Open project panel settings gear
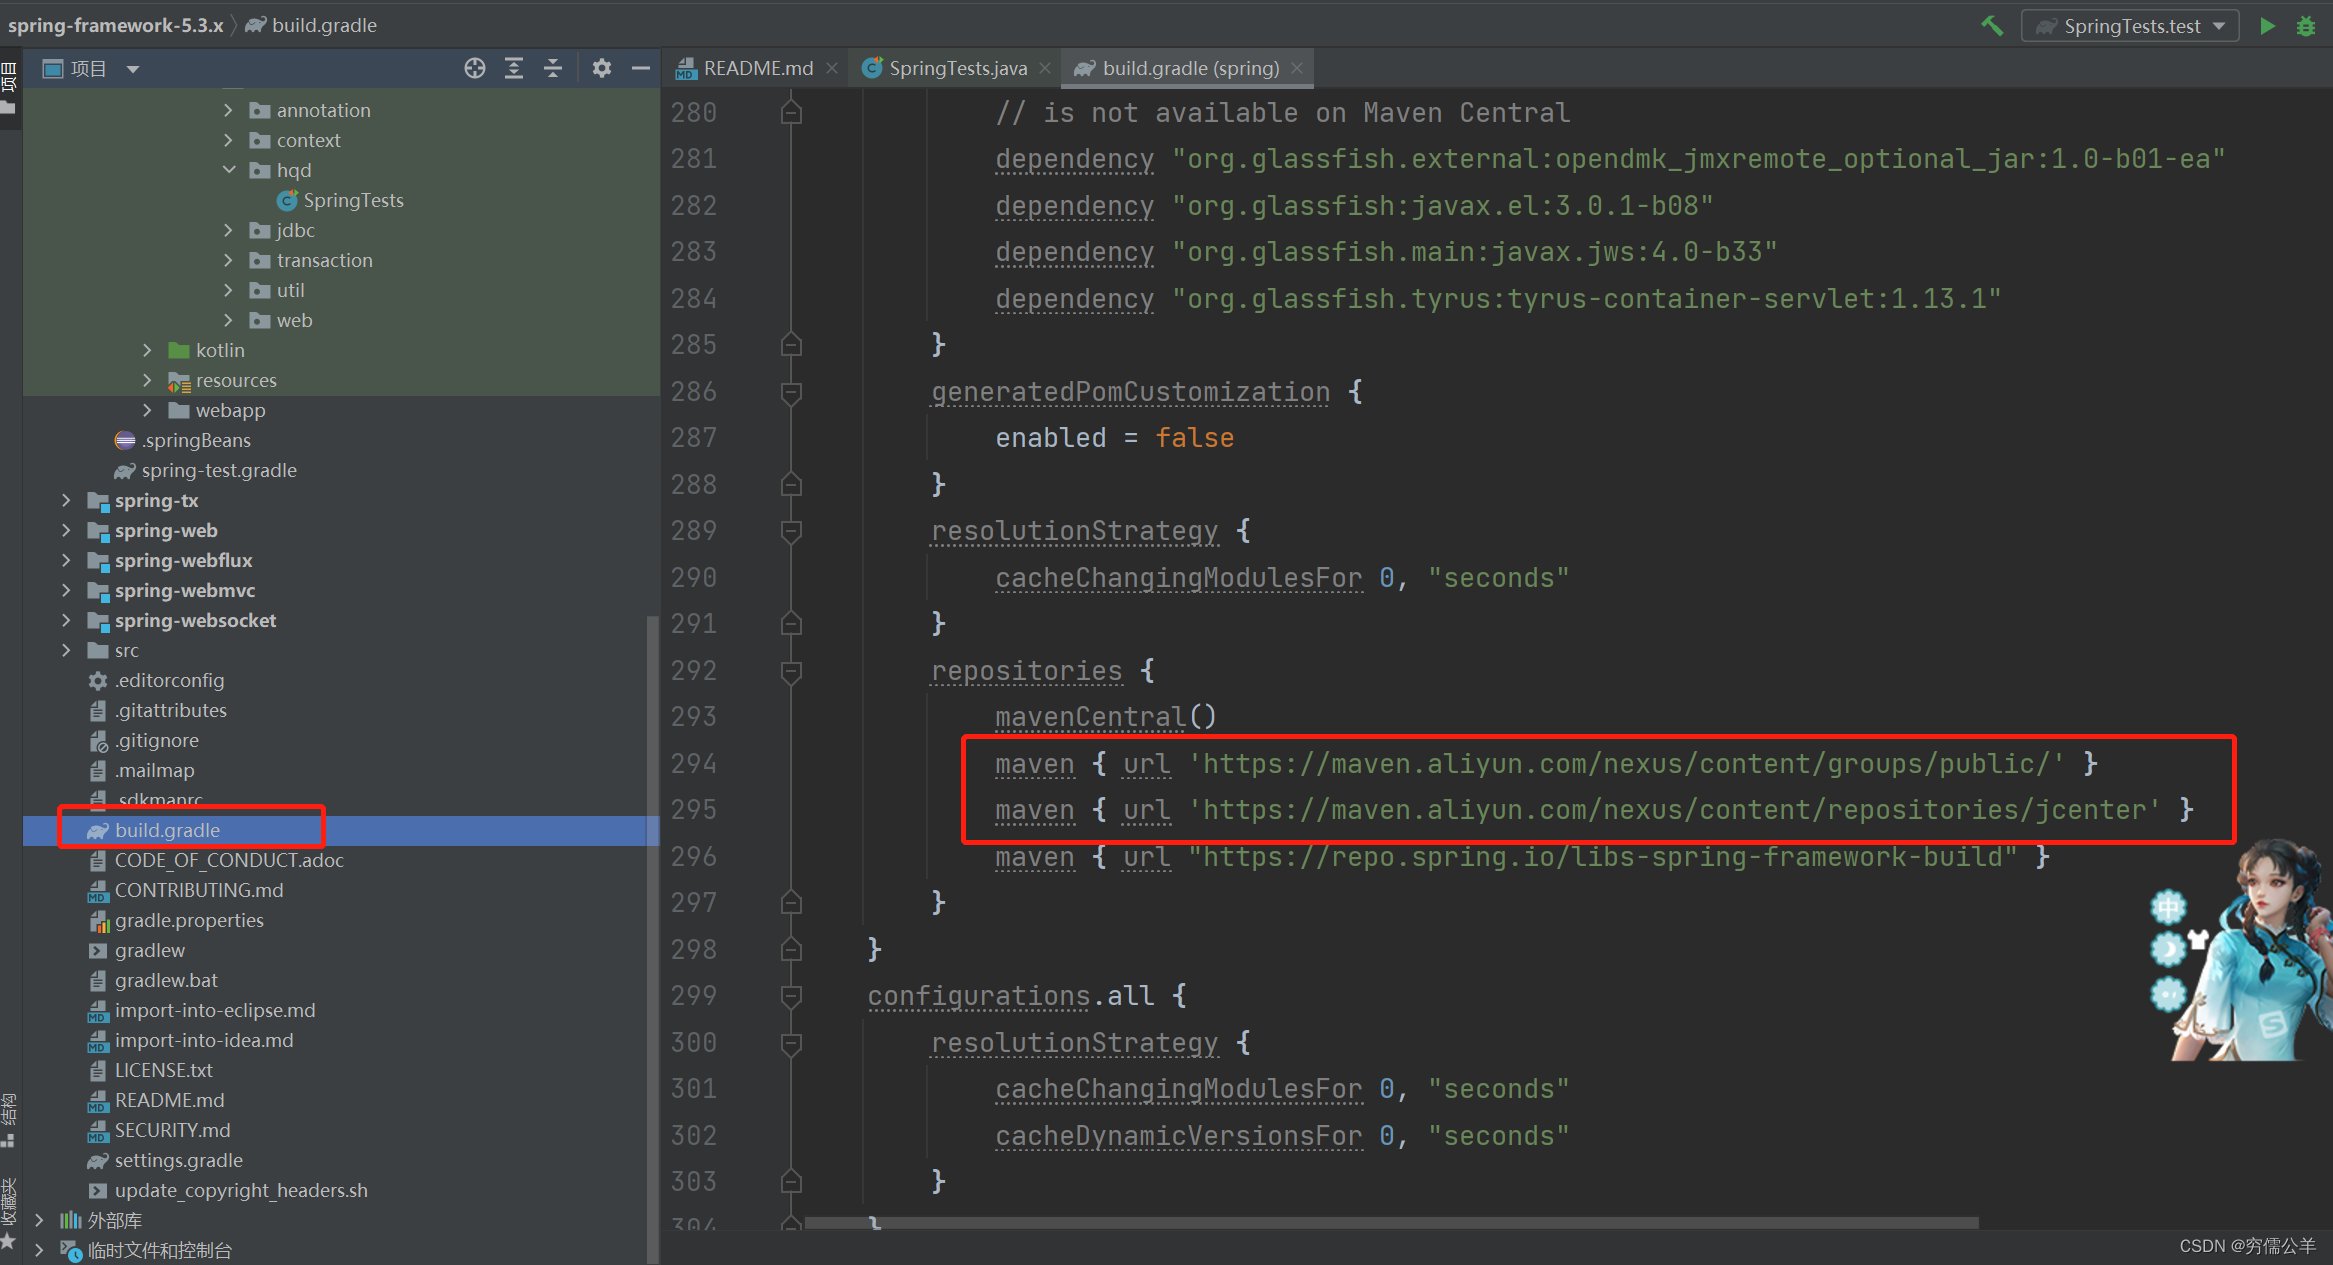The image size is (2333, 1265). click(601, 68)
